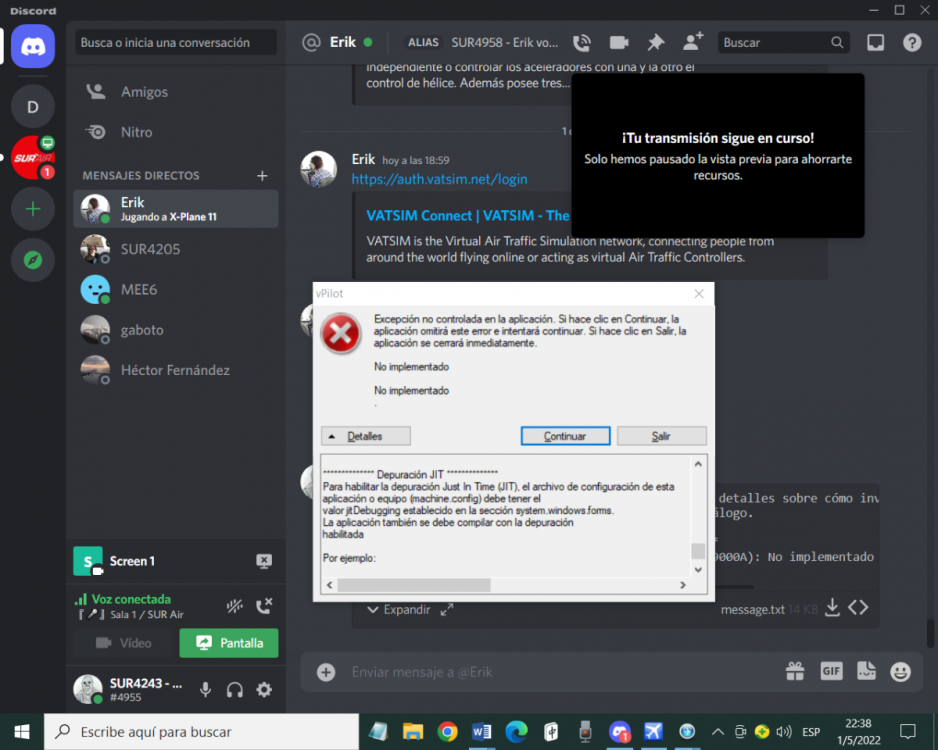This screenshot has width=938, height=750.
Task: Toggle headphones deafen in user panel
Action: pyautogui.click(x=235, y=689)
